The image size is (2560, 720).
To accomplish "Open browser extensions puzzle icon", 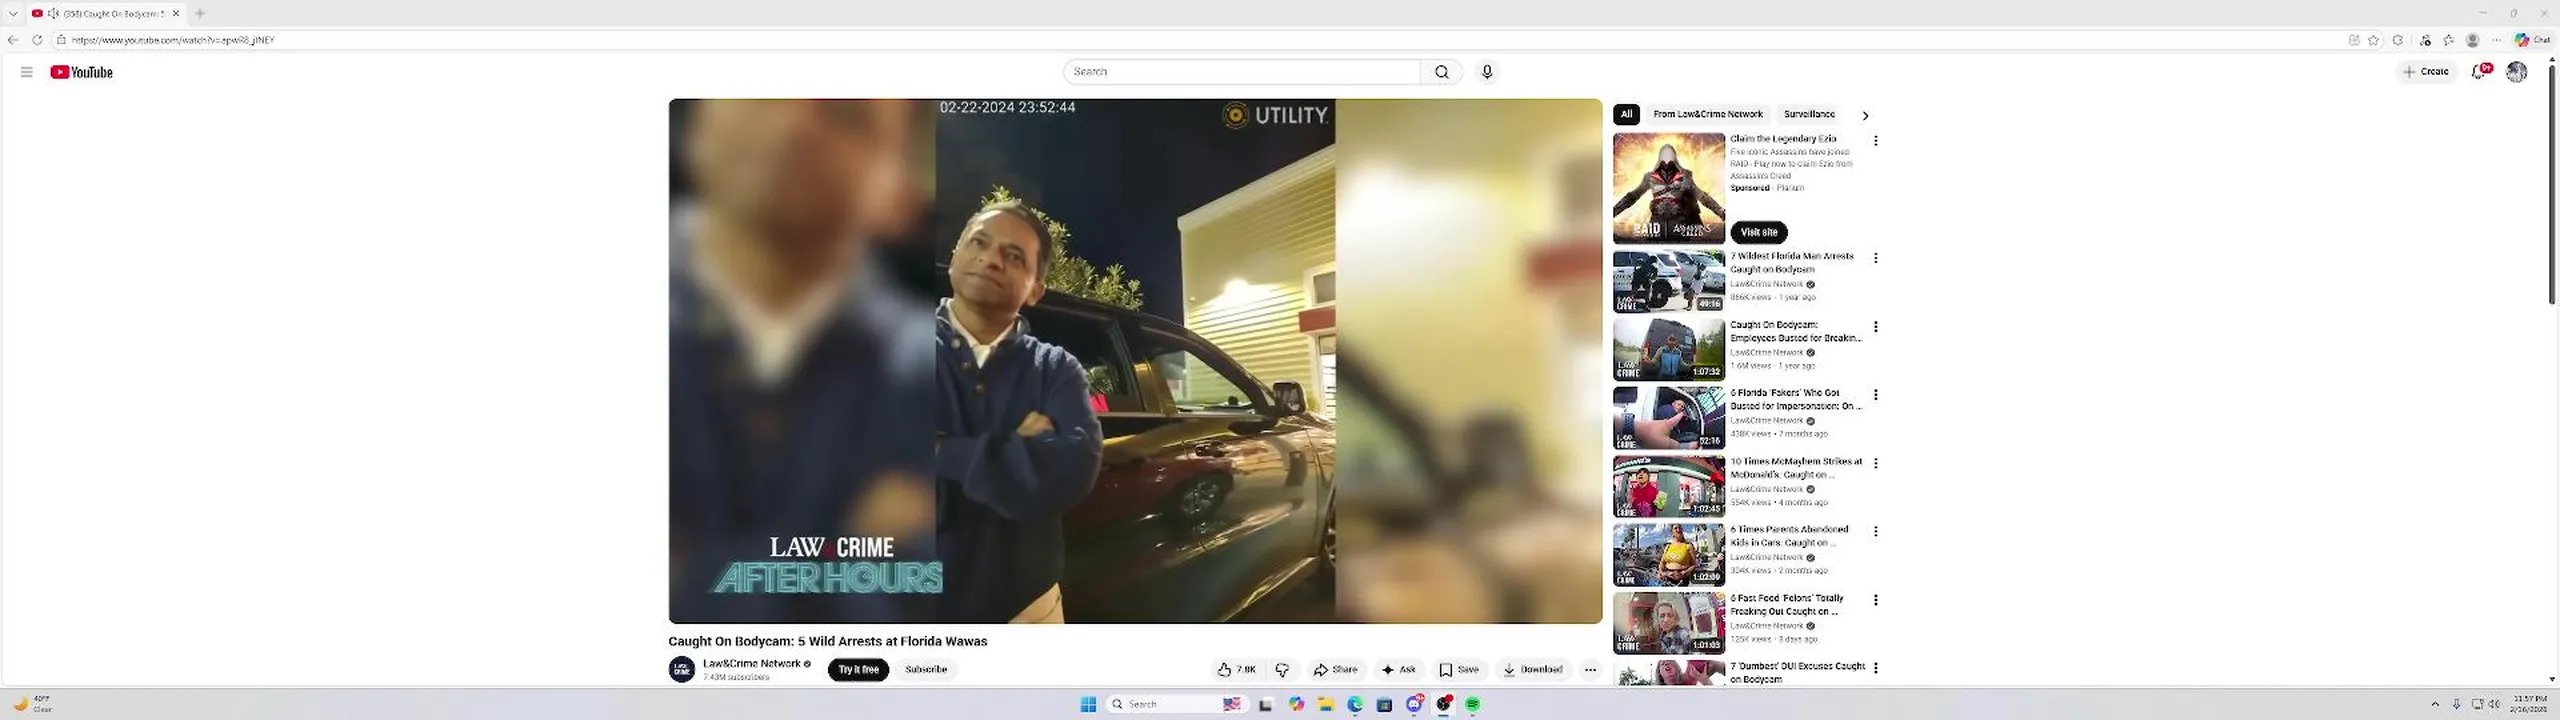I will coord(2397,40).
